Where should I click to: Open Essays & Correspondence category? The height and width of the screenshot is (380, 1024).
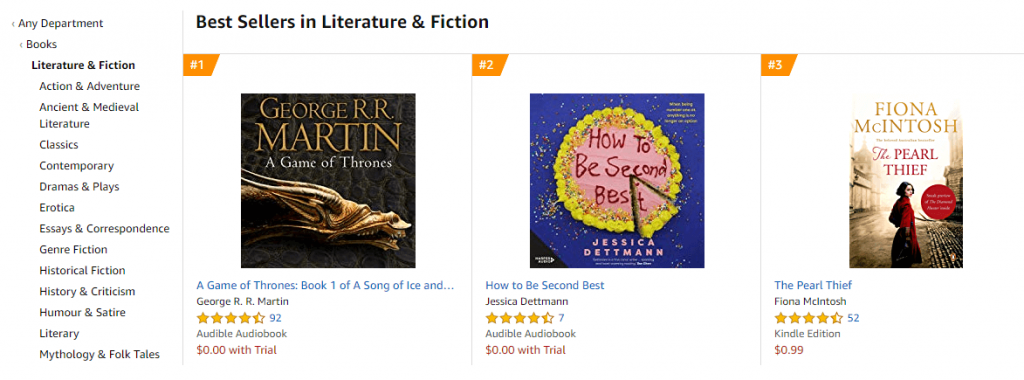[x=104, y=229]
